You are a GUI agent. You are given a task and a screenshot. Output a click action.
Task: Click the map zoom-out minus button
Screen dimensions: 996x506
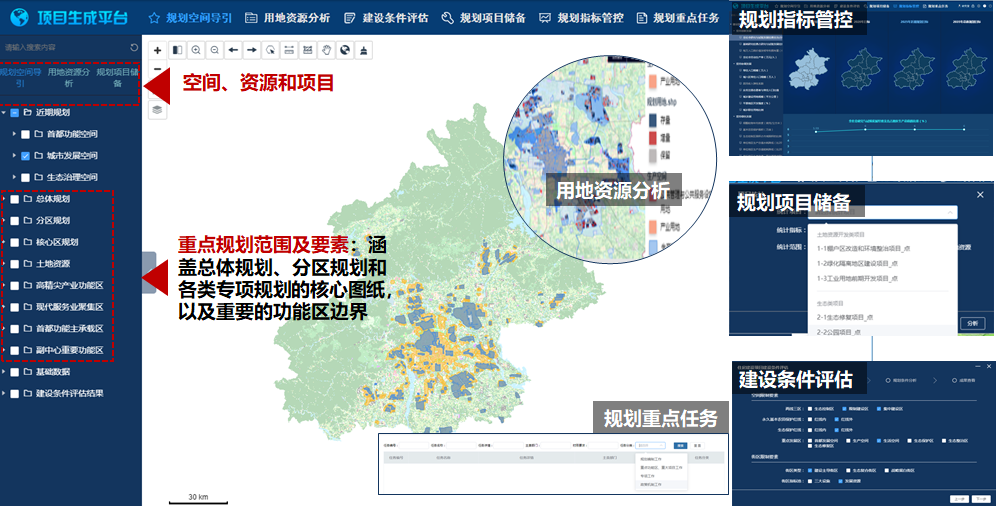click(157, 69)
